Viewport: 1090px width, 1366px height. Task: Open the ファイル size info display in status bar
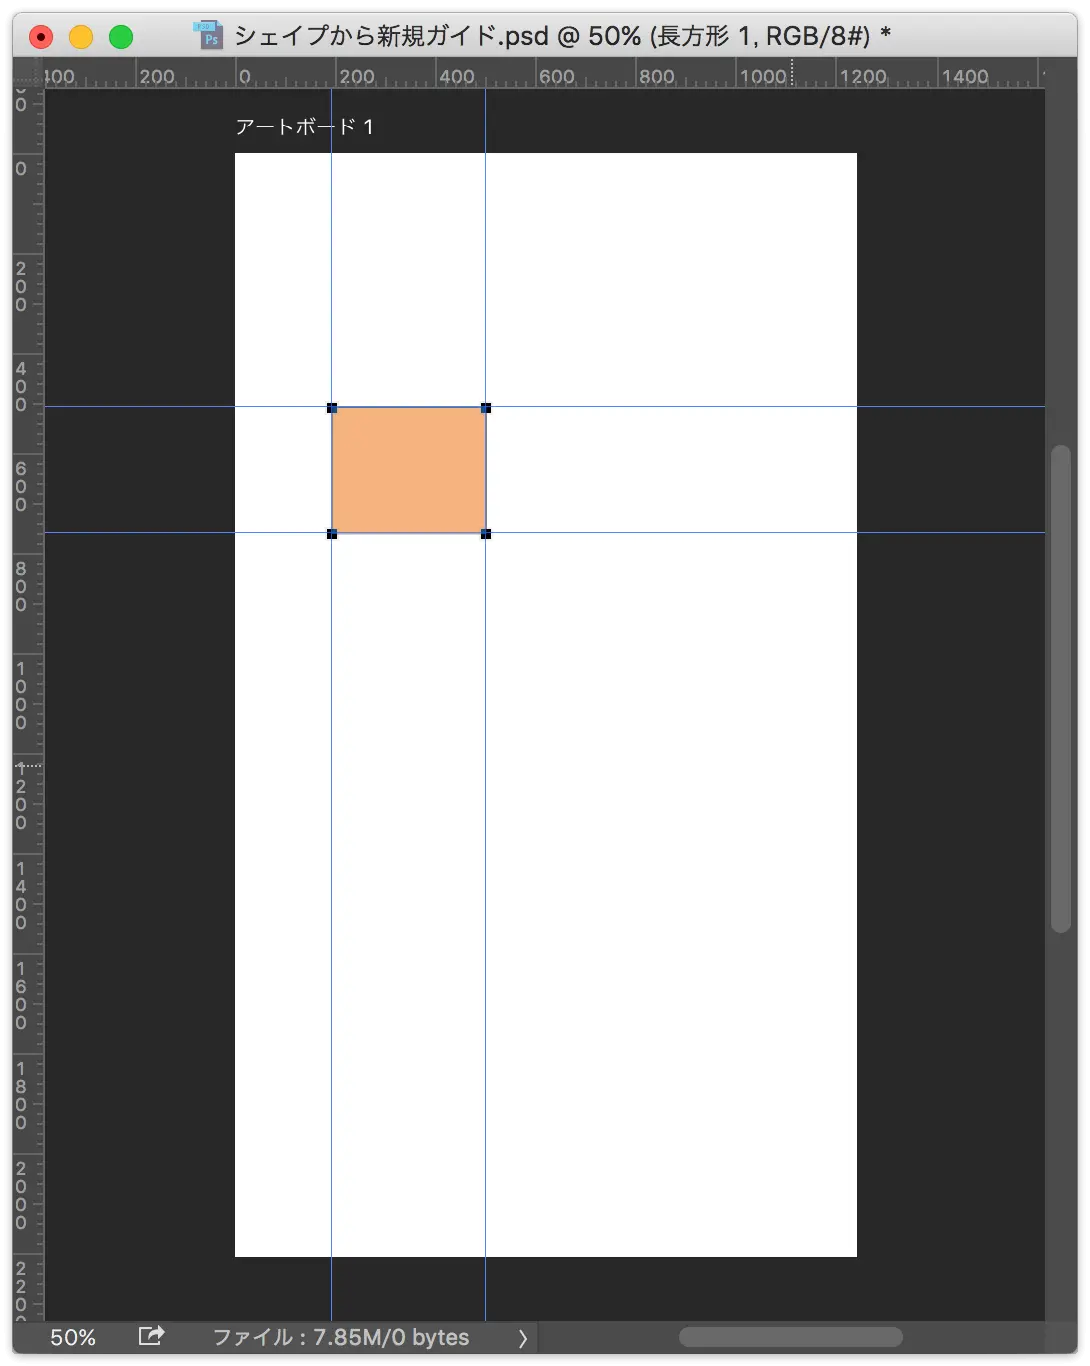coord(340,1337)
